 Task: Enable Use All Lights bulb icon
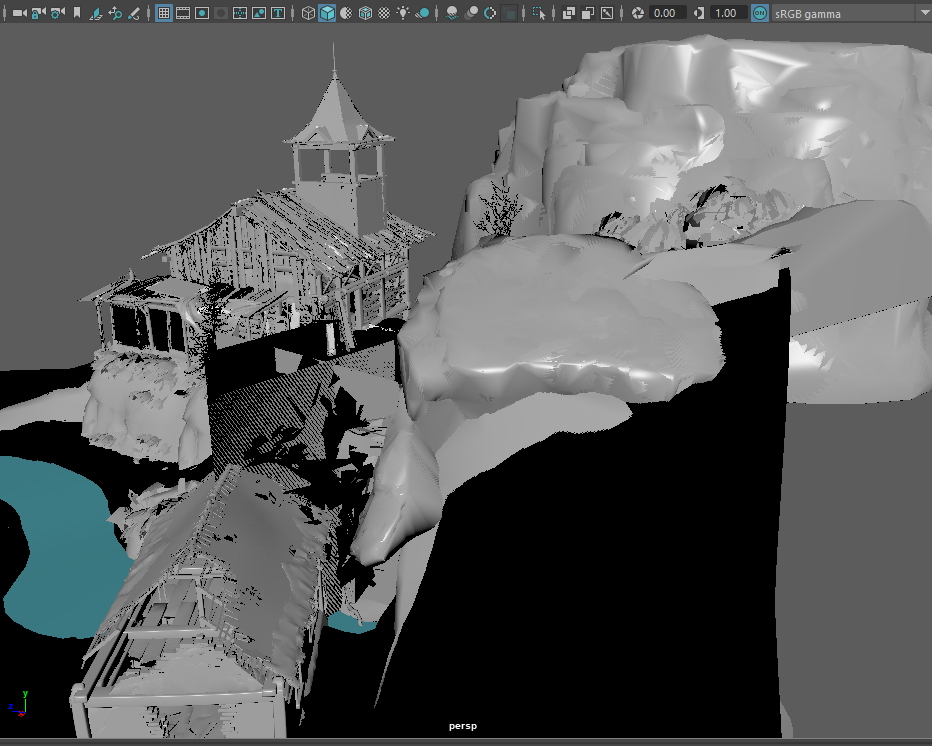tap(404, 13)
